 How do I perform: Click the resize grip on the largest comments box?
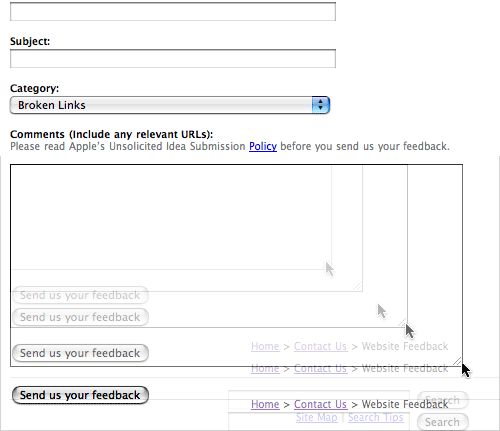[457, 362]
